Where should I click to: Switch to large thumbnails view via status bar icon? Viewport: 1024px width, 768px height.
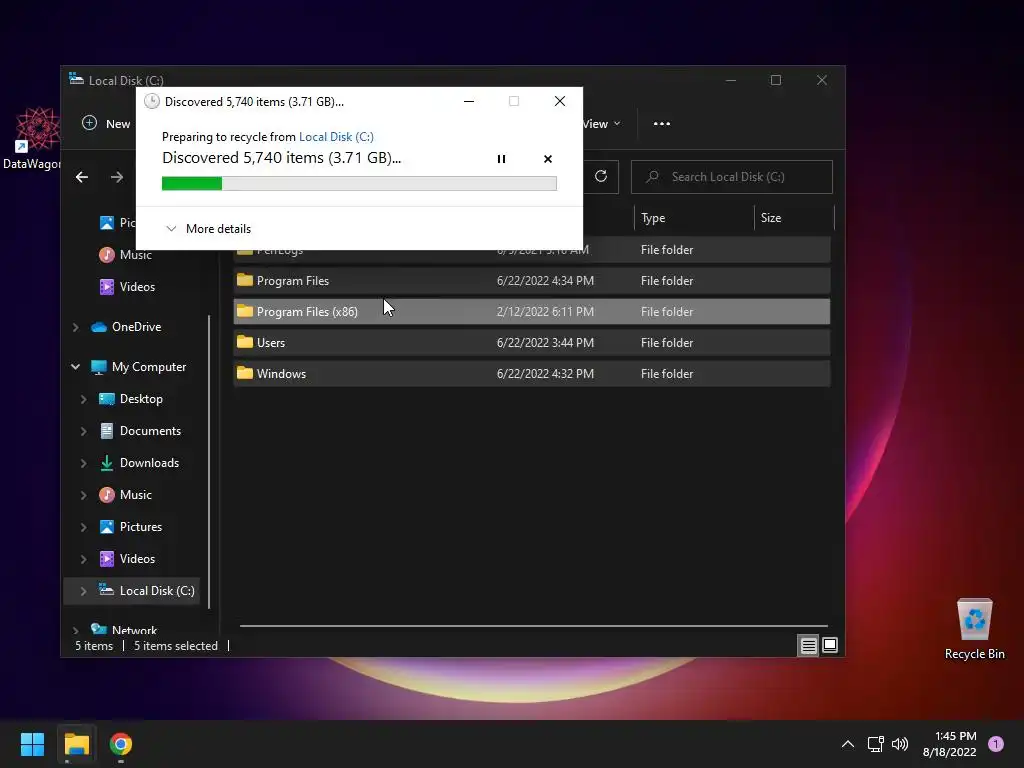[x=830, y=646]
